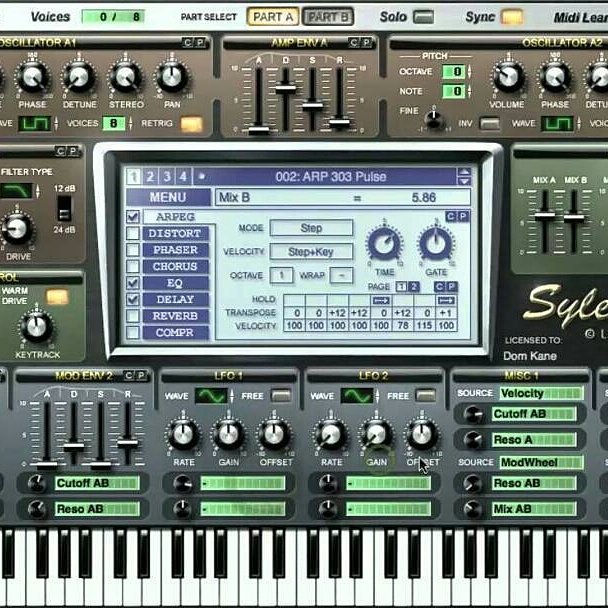Image resolution: width=608 pixels, height=608 pixels.
Task: Copy Amp Env A settings with C
Action: (x=354, y=42)
